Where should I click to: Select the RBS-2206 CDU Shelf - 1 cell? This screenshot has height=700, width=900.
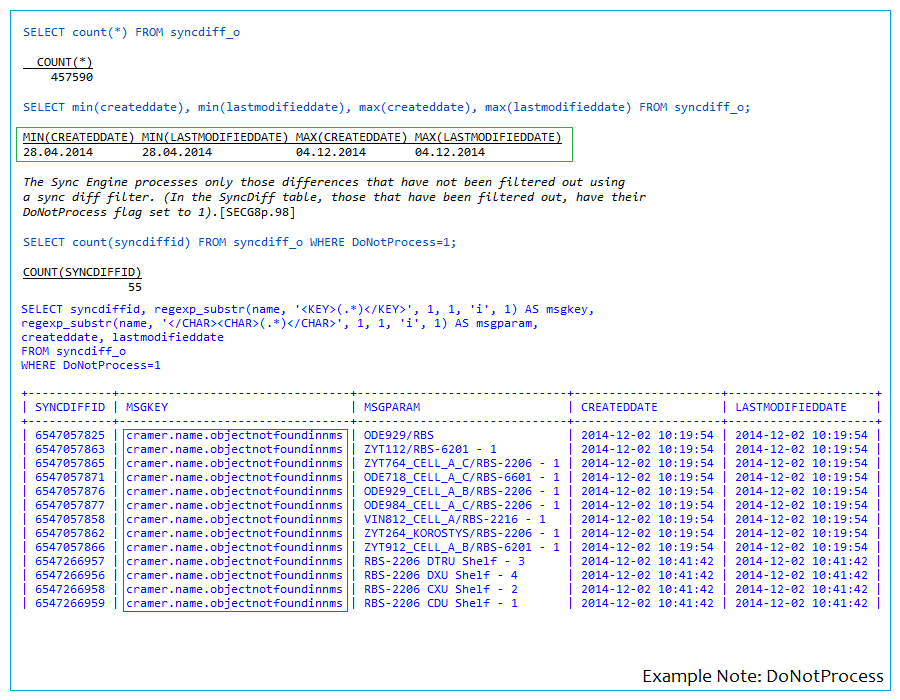coord(440,603)
